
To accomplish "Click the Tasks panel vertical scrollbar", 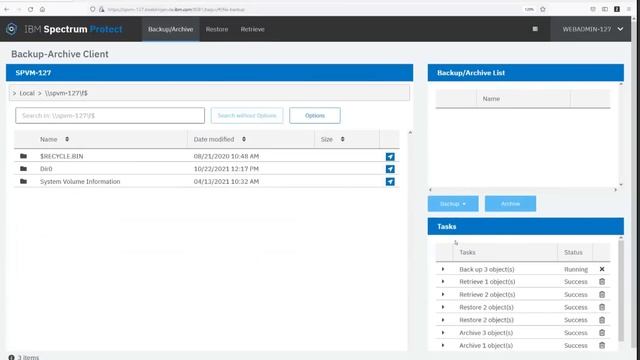I will click(621, 291).
